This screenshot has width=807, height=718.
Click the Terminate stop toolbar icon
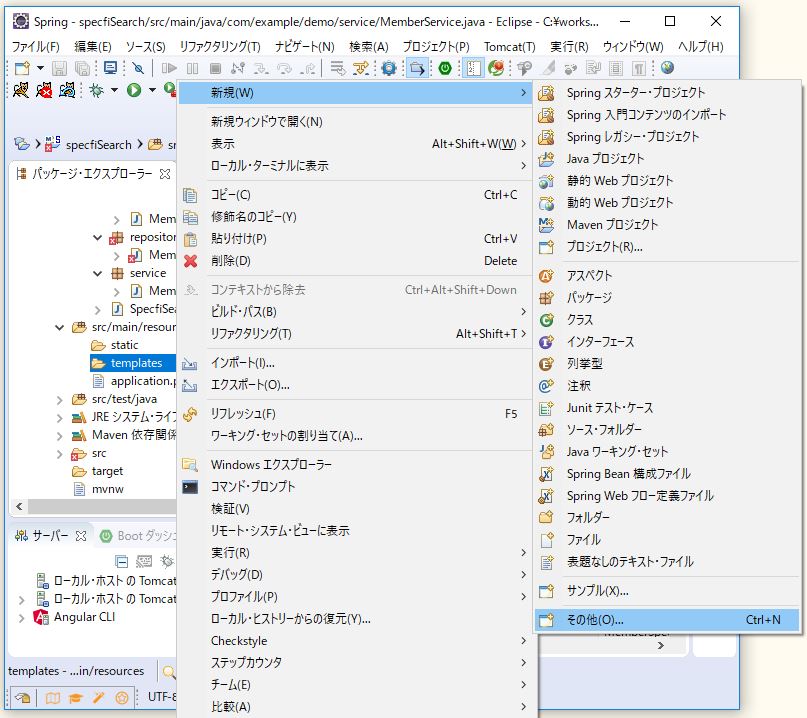(x=216, y=68)
